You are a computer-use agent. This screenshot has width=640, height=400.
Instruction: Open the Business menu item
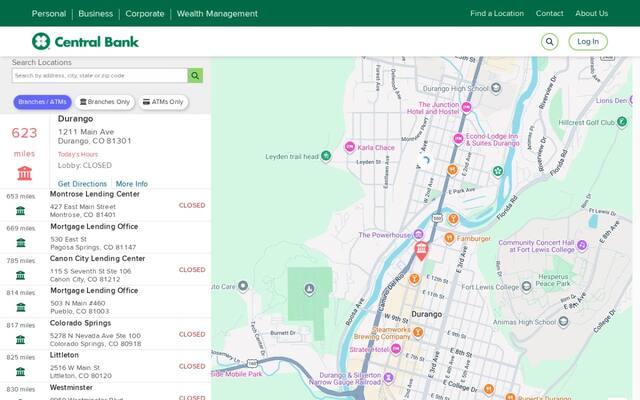96,13
